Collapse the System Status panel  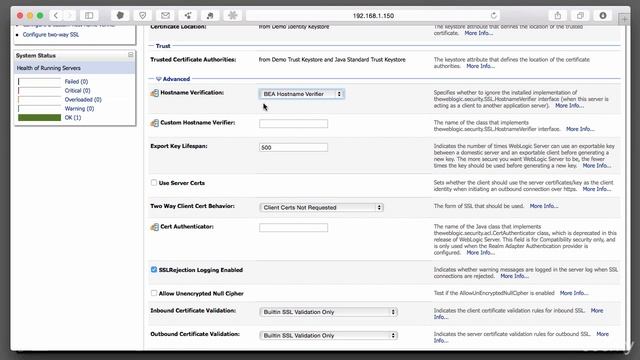point(131,55)
